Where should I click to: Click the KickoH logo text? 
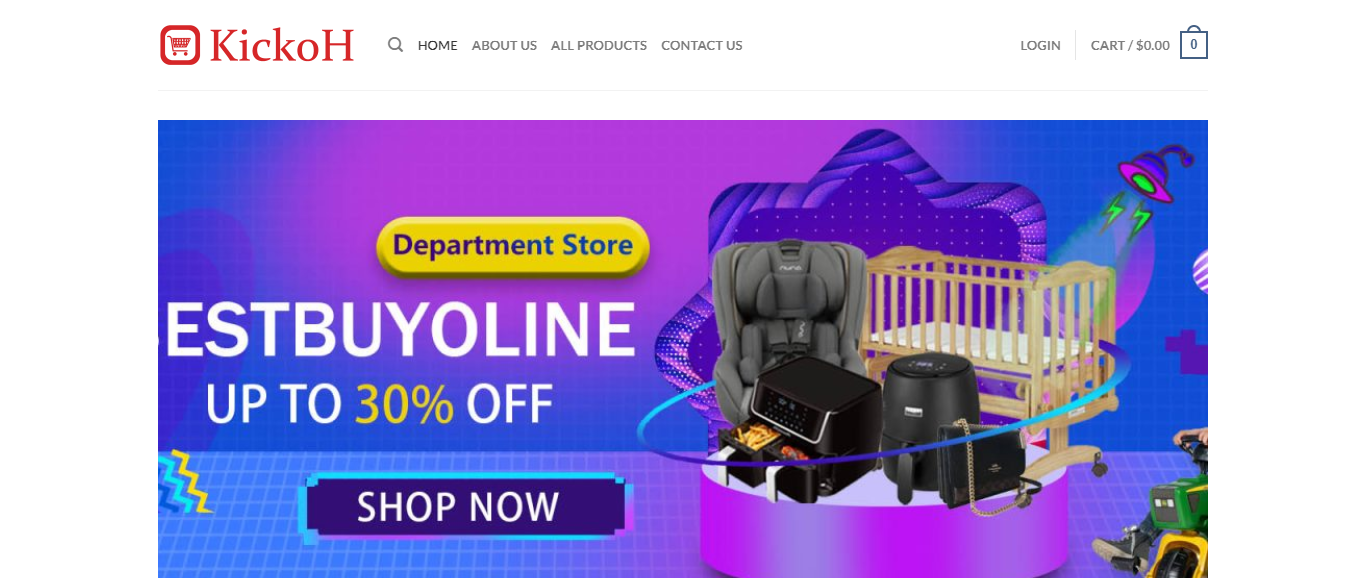(x=282, y=45)
